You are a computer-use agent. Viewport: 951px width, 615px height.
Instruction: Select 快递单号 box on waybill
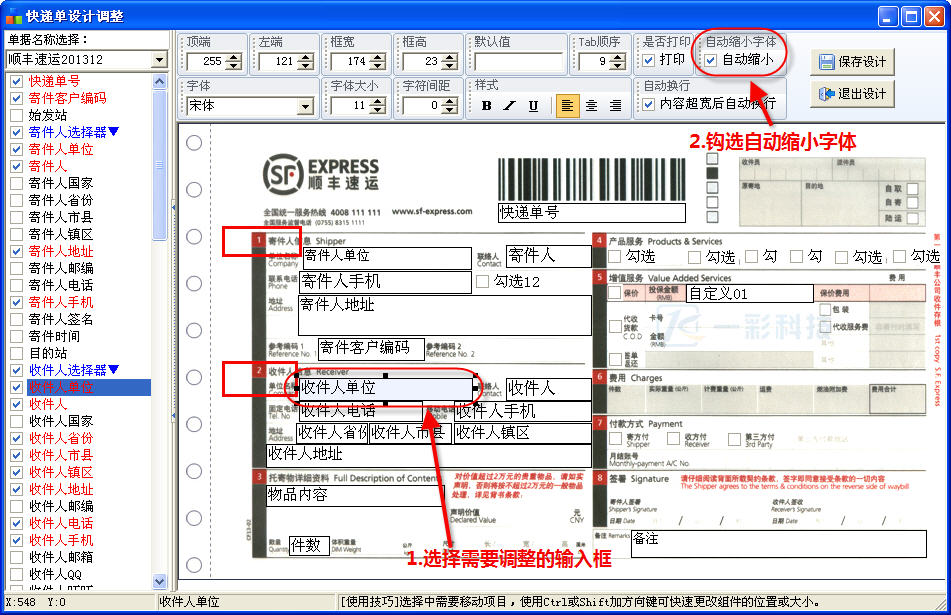(591, 212)
